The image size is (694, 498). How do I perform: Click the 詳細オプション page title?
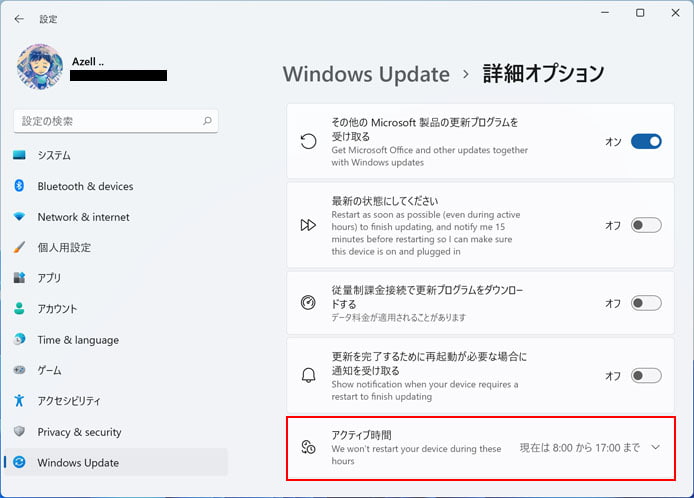point(543,73)
